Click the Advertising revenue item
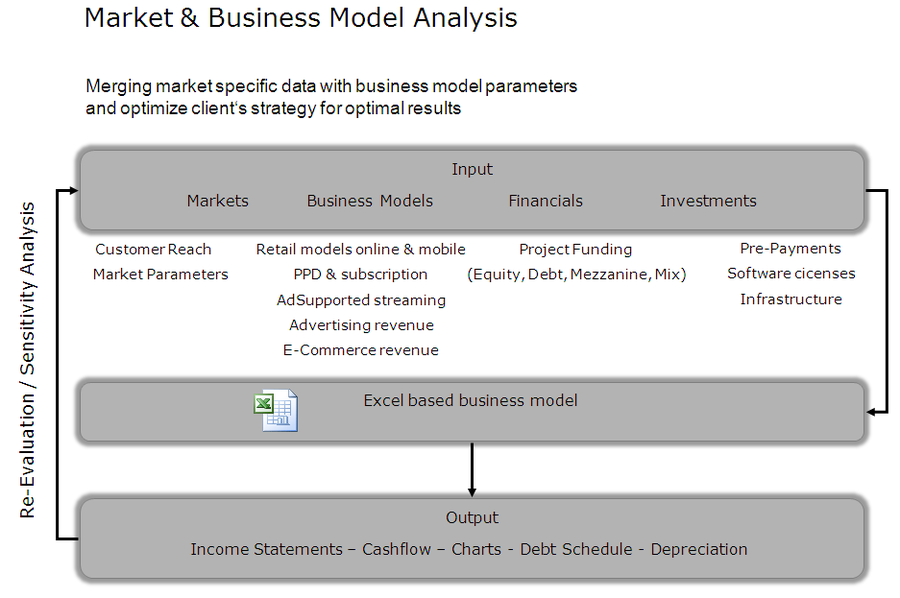The image size is (900, 598). (361, 325)
